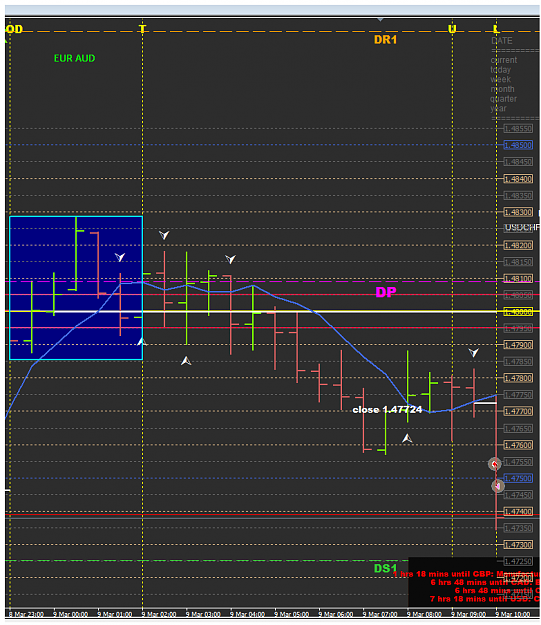Image resolution: width=541 pixels, height=625 pixels.
Task: Select the 1.47400 price level label
Action: click(518, 511)
